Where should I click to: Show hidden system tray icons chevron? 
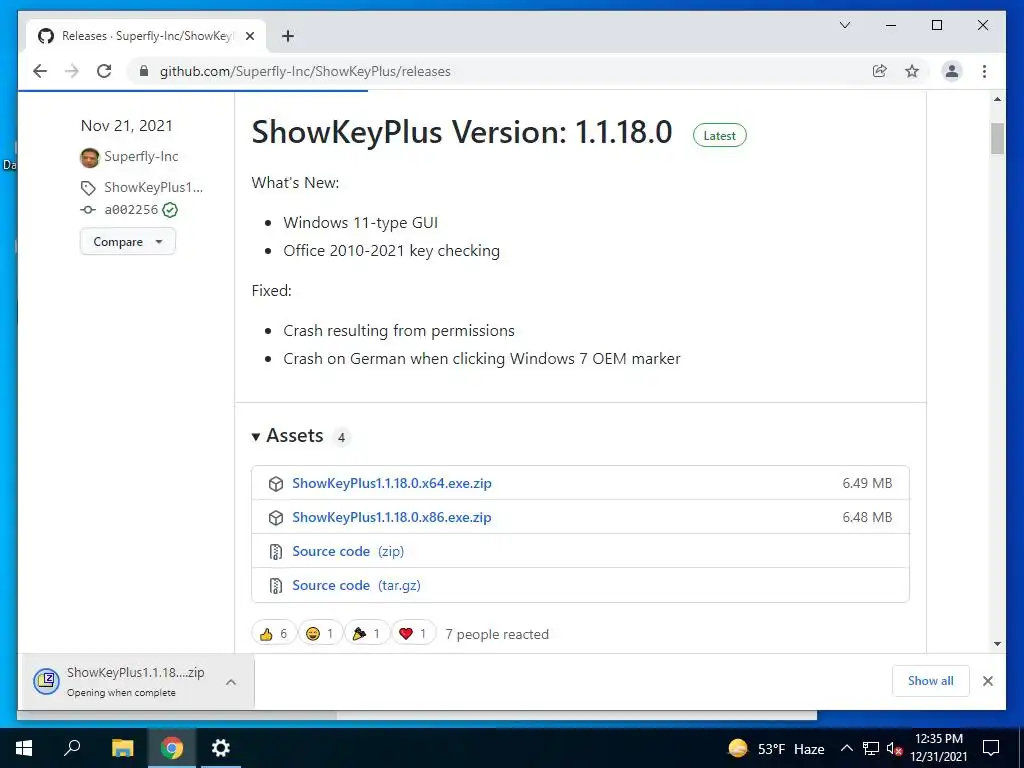[846, 748]
